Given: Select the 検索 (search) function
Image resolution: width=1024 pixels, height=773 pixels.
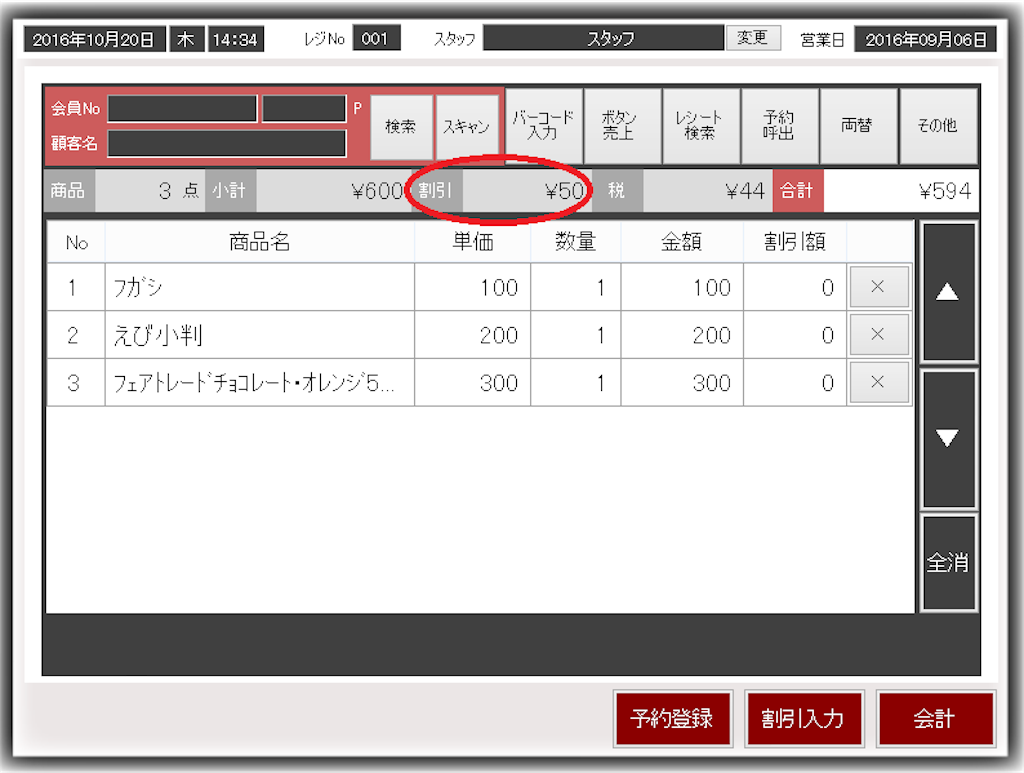Looking at the screenshot, I should (401, 126).
